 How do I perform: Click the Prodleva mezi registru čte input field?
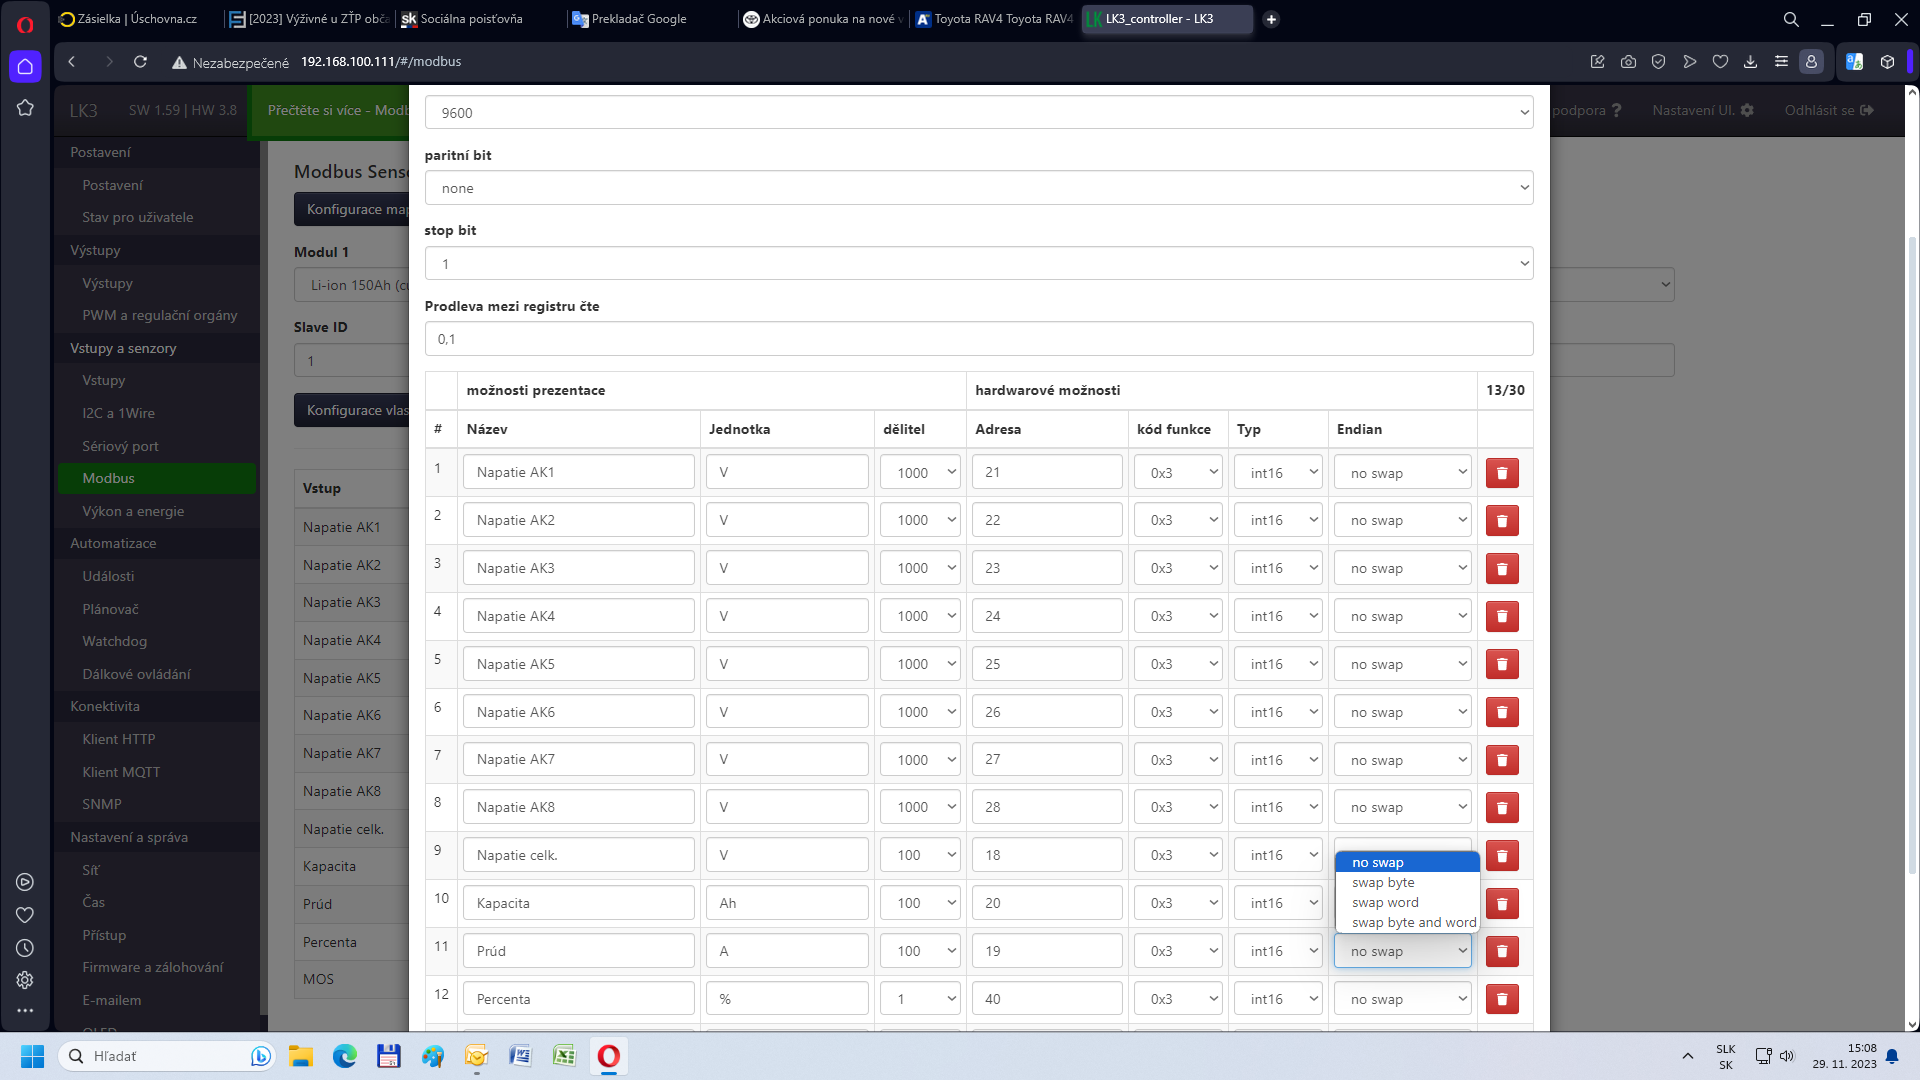coord(978,339)
